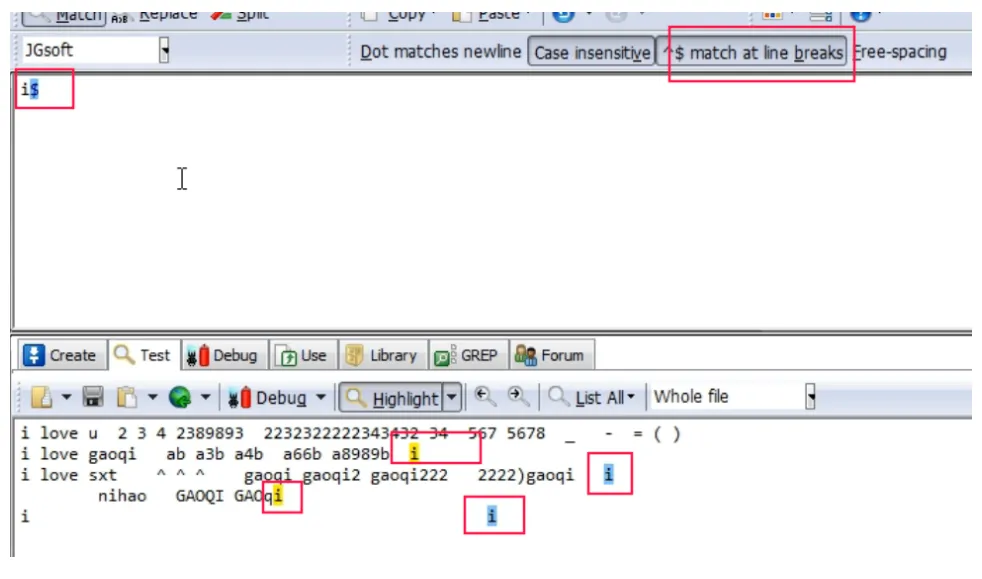
Task: Toggle Dot matches newline option
Action: click(440, 52)
